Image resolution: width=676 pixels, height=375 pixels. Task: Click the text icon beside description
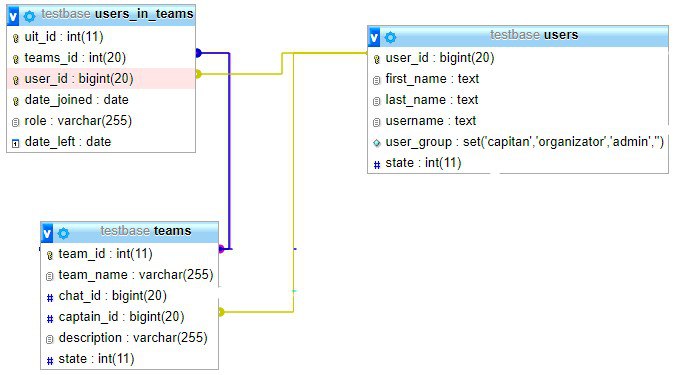pos(50,339)
